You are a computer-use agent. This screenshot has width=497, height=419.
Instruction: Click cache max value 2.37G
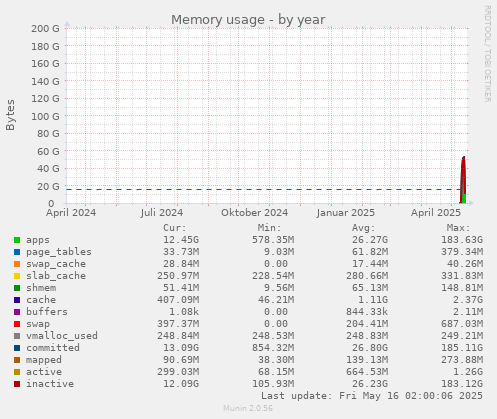468,300
